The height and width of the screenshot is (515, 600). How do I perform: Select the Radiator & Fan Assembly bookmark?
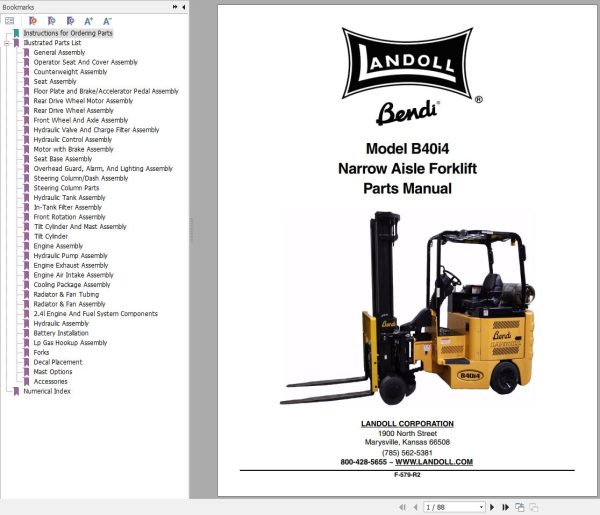click(x=69, y=304)
